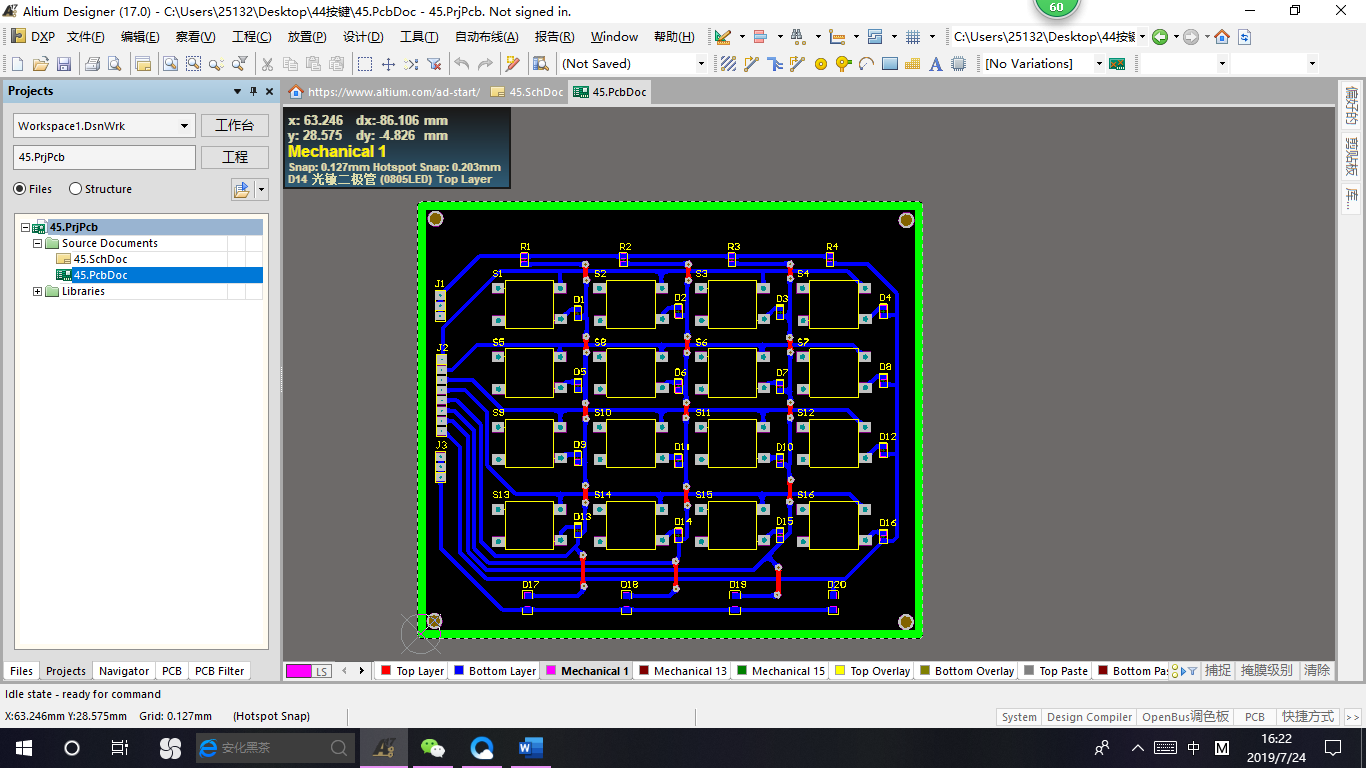Click the 掩膜级别 Mask Level button

(x=1266, y=670)
